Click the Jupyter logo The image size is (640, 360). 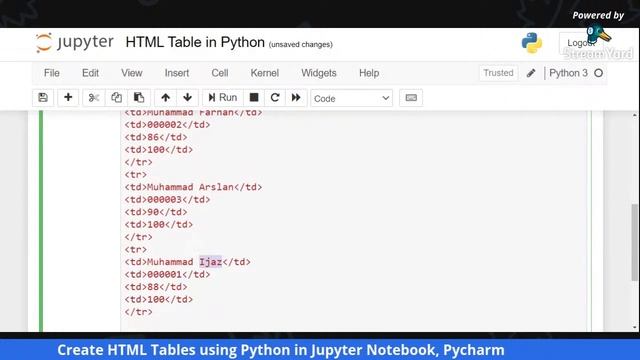(x=75, y=42)
